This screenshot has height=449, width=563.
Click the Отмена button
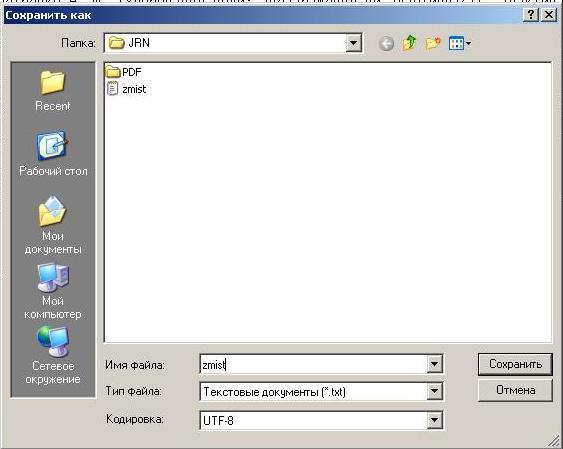[515, 390]
